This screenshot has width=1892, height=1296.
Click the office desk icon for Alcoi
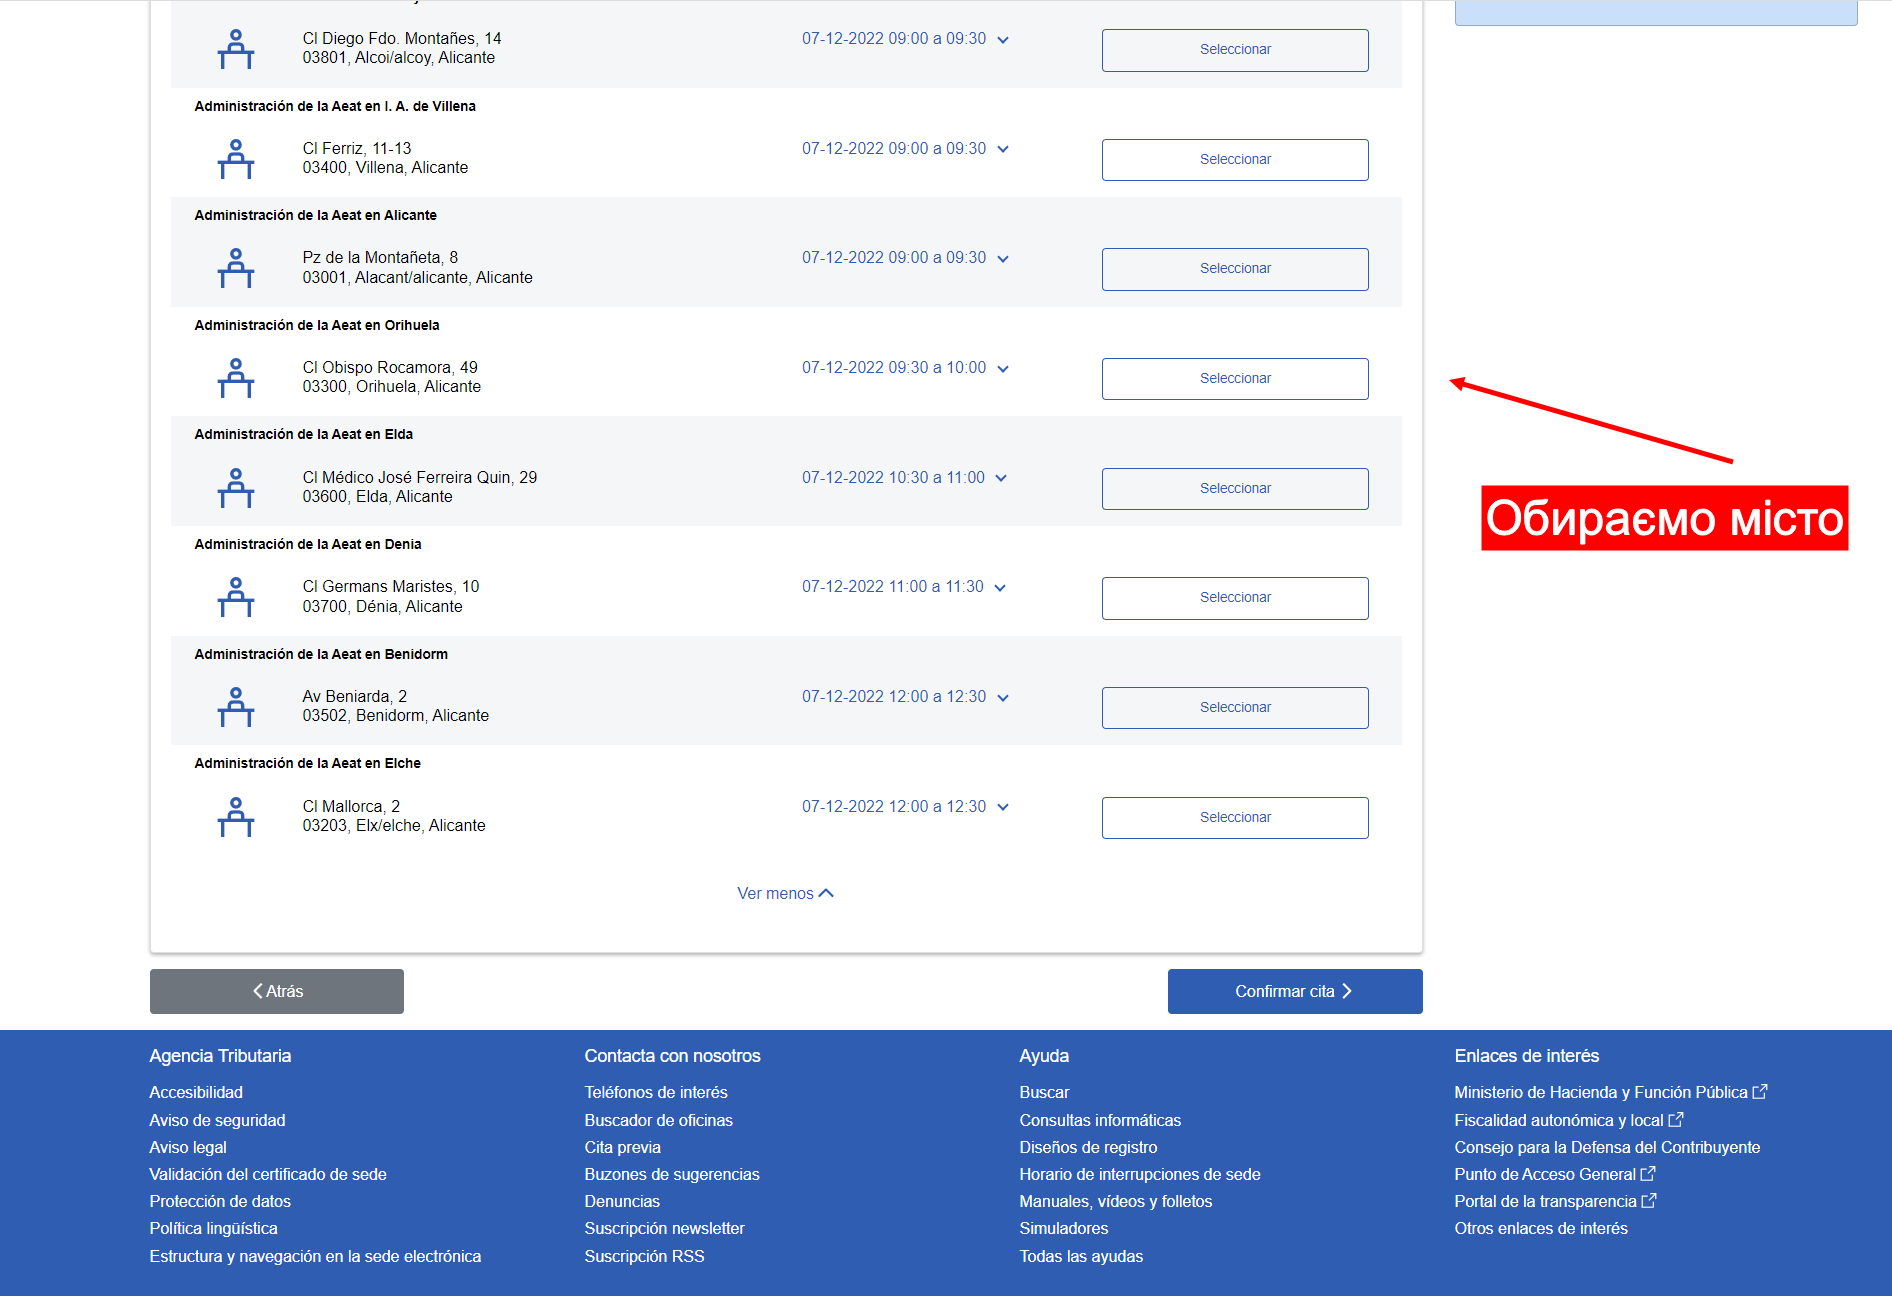tap(236, 49)
